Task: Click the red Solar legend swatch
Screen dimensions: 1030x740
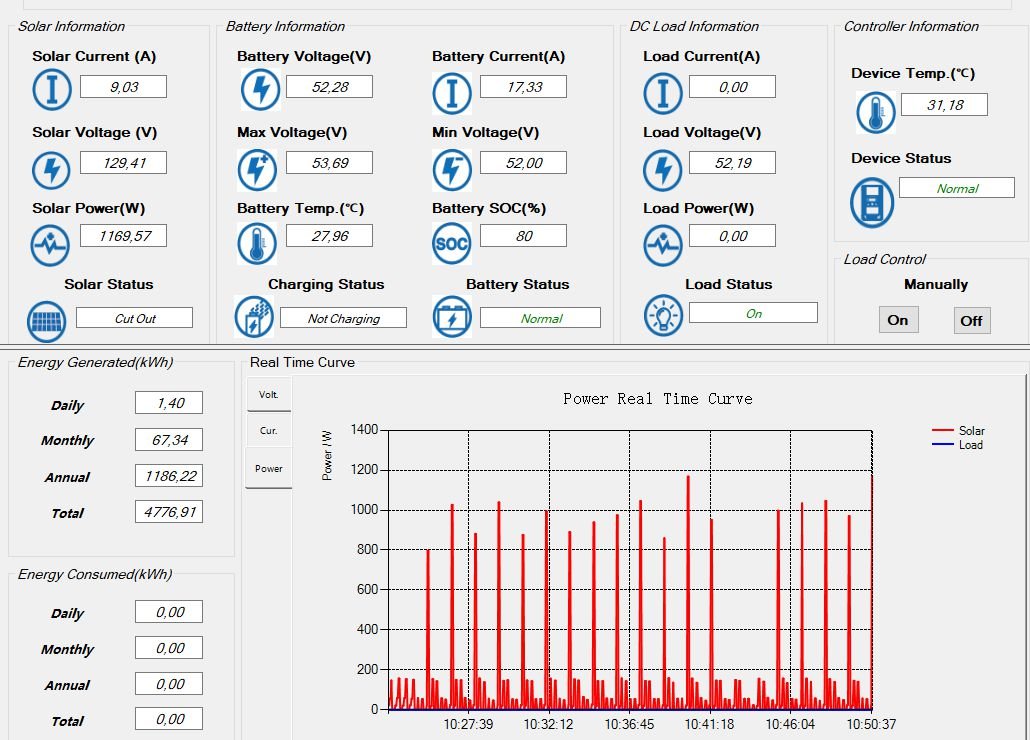Action: coord(943,431)
